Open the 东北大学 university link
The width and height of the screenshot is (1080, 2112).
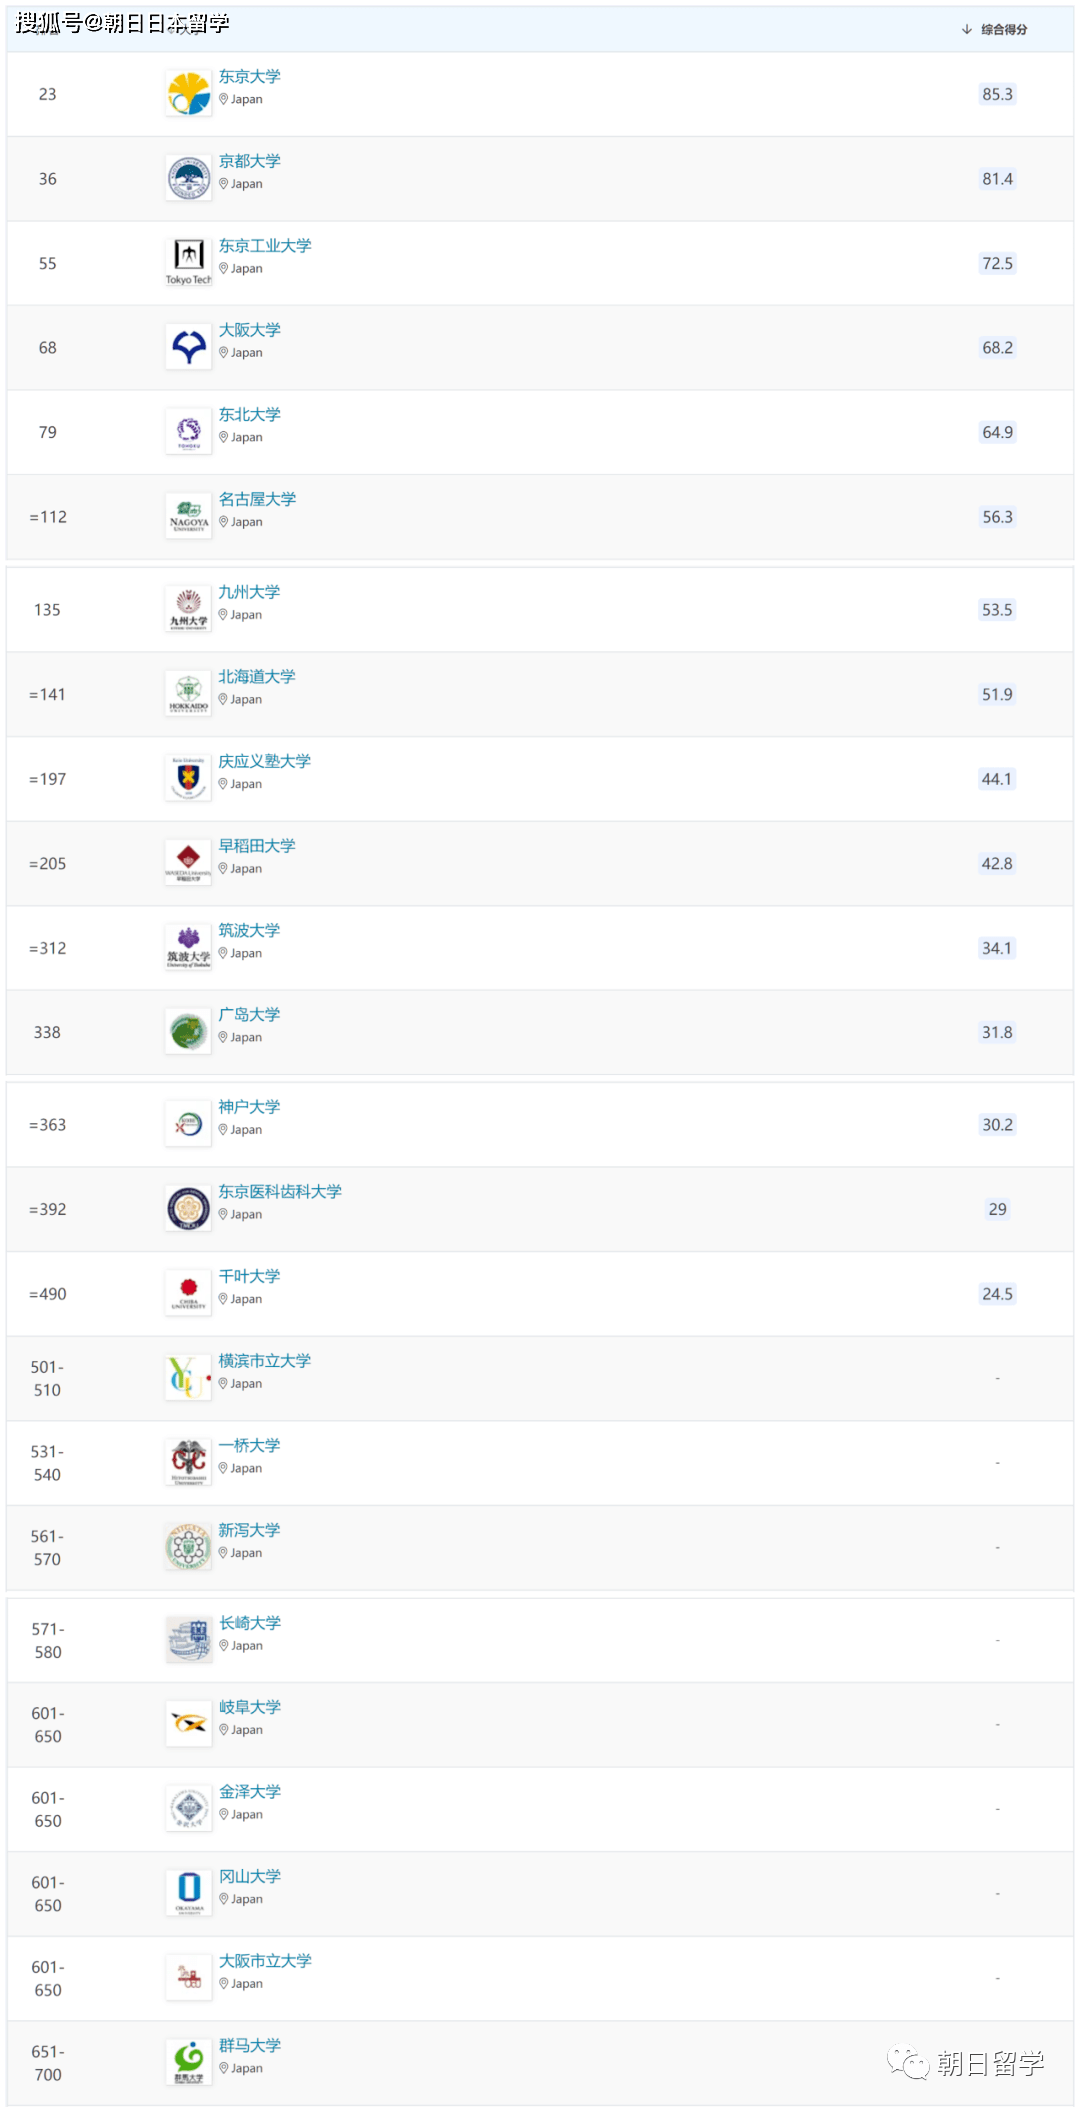(x=250, y=415)
